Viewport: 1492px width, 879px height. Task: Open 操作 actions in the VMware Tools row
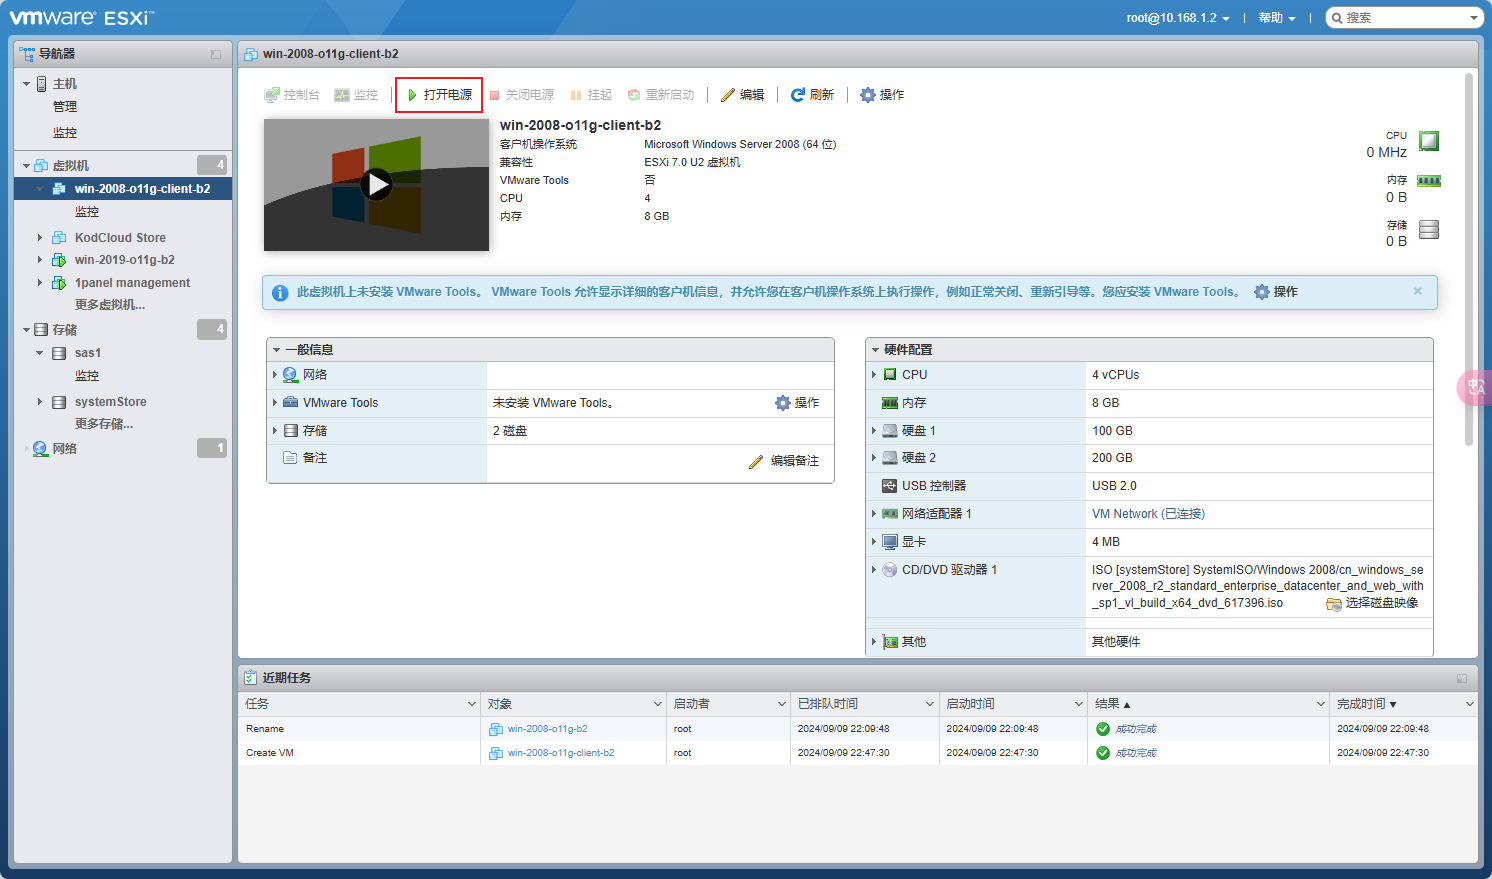click(797, 403)
